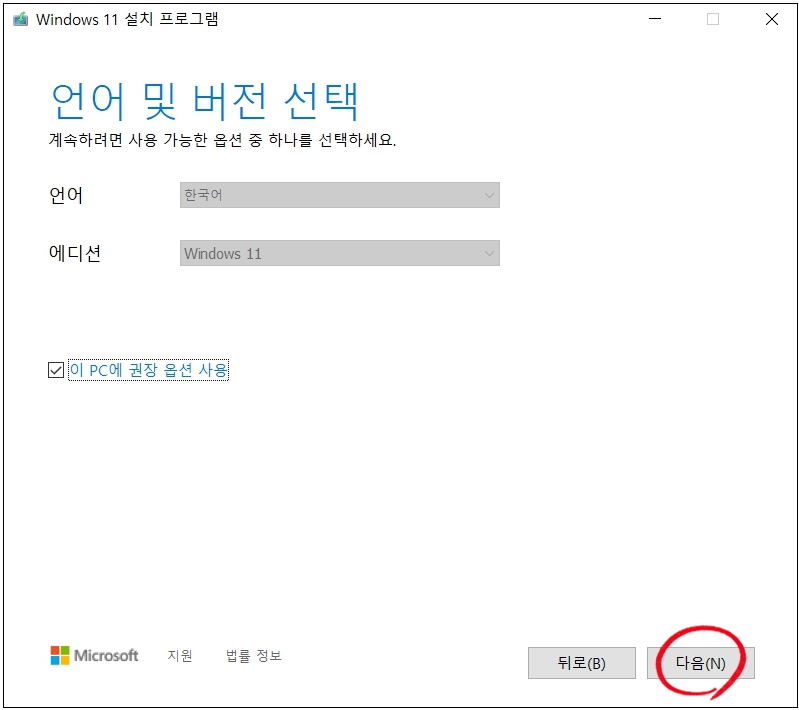
Task: Click the 에디션 field label
Action: [75, 253]
